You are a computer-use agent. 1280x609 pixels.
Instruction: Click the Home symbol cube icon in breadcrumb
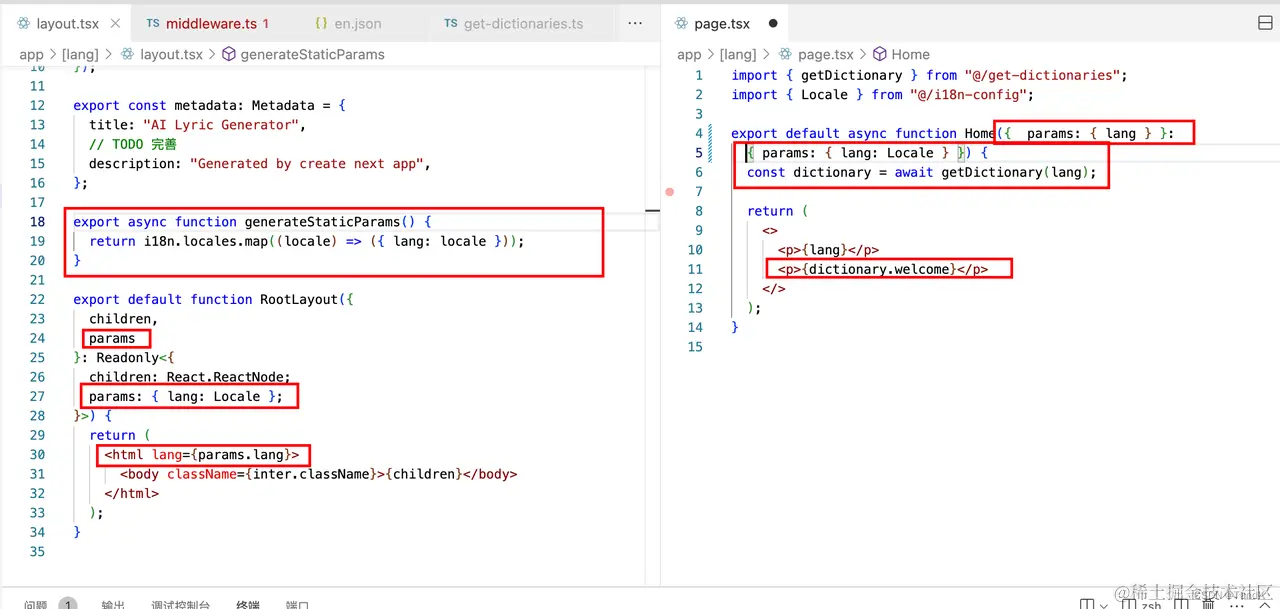[880, 55]
